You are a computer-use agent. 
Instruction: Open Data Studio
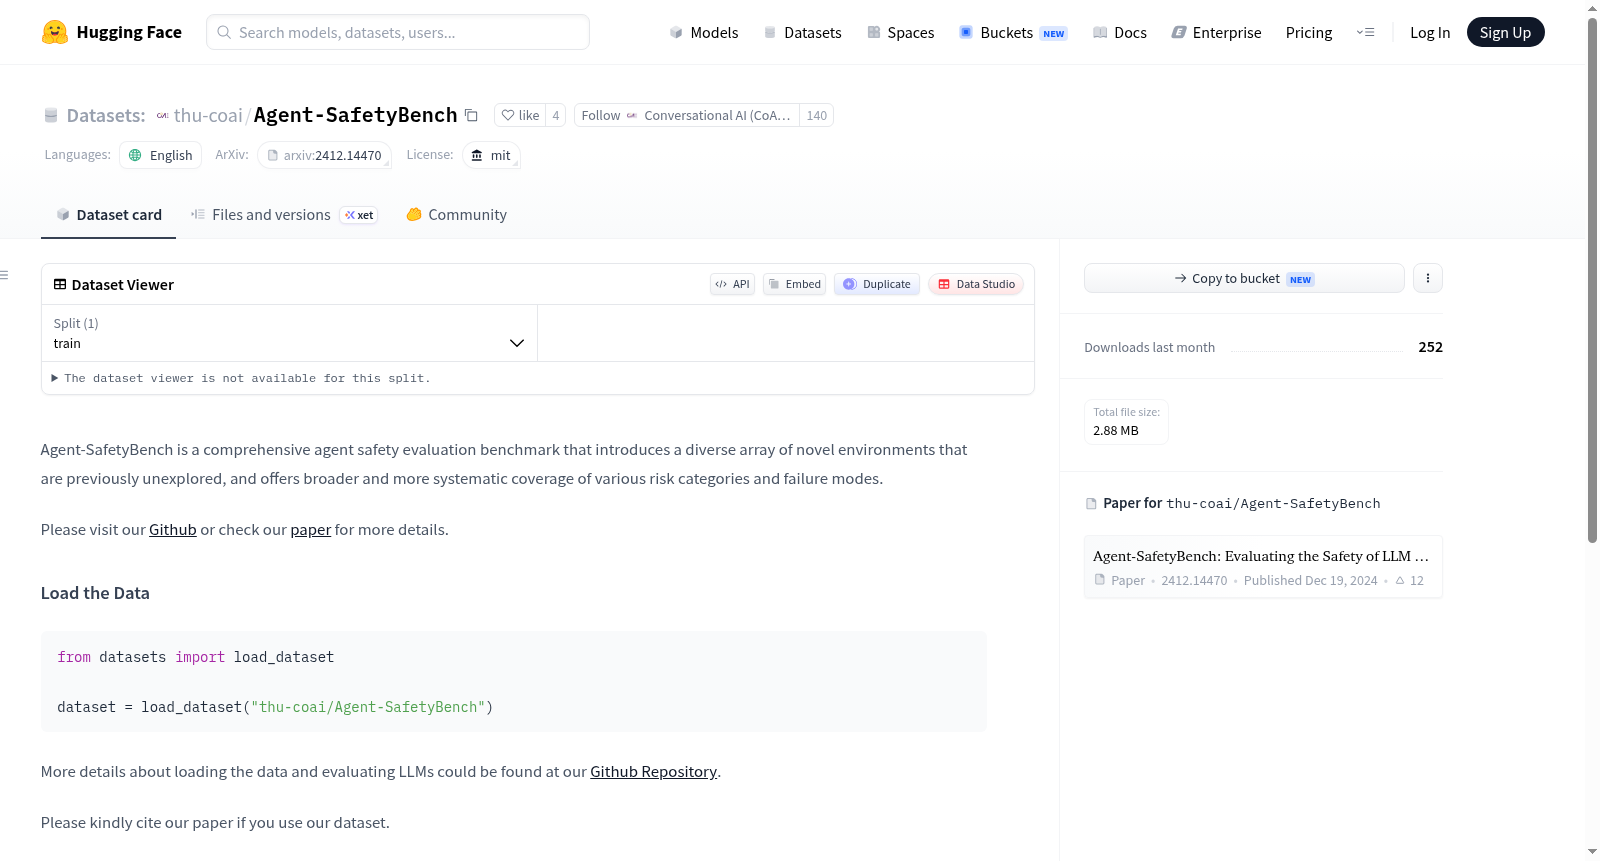[x=976, y=284]
